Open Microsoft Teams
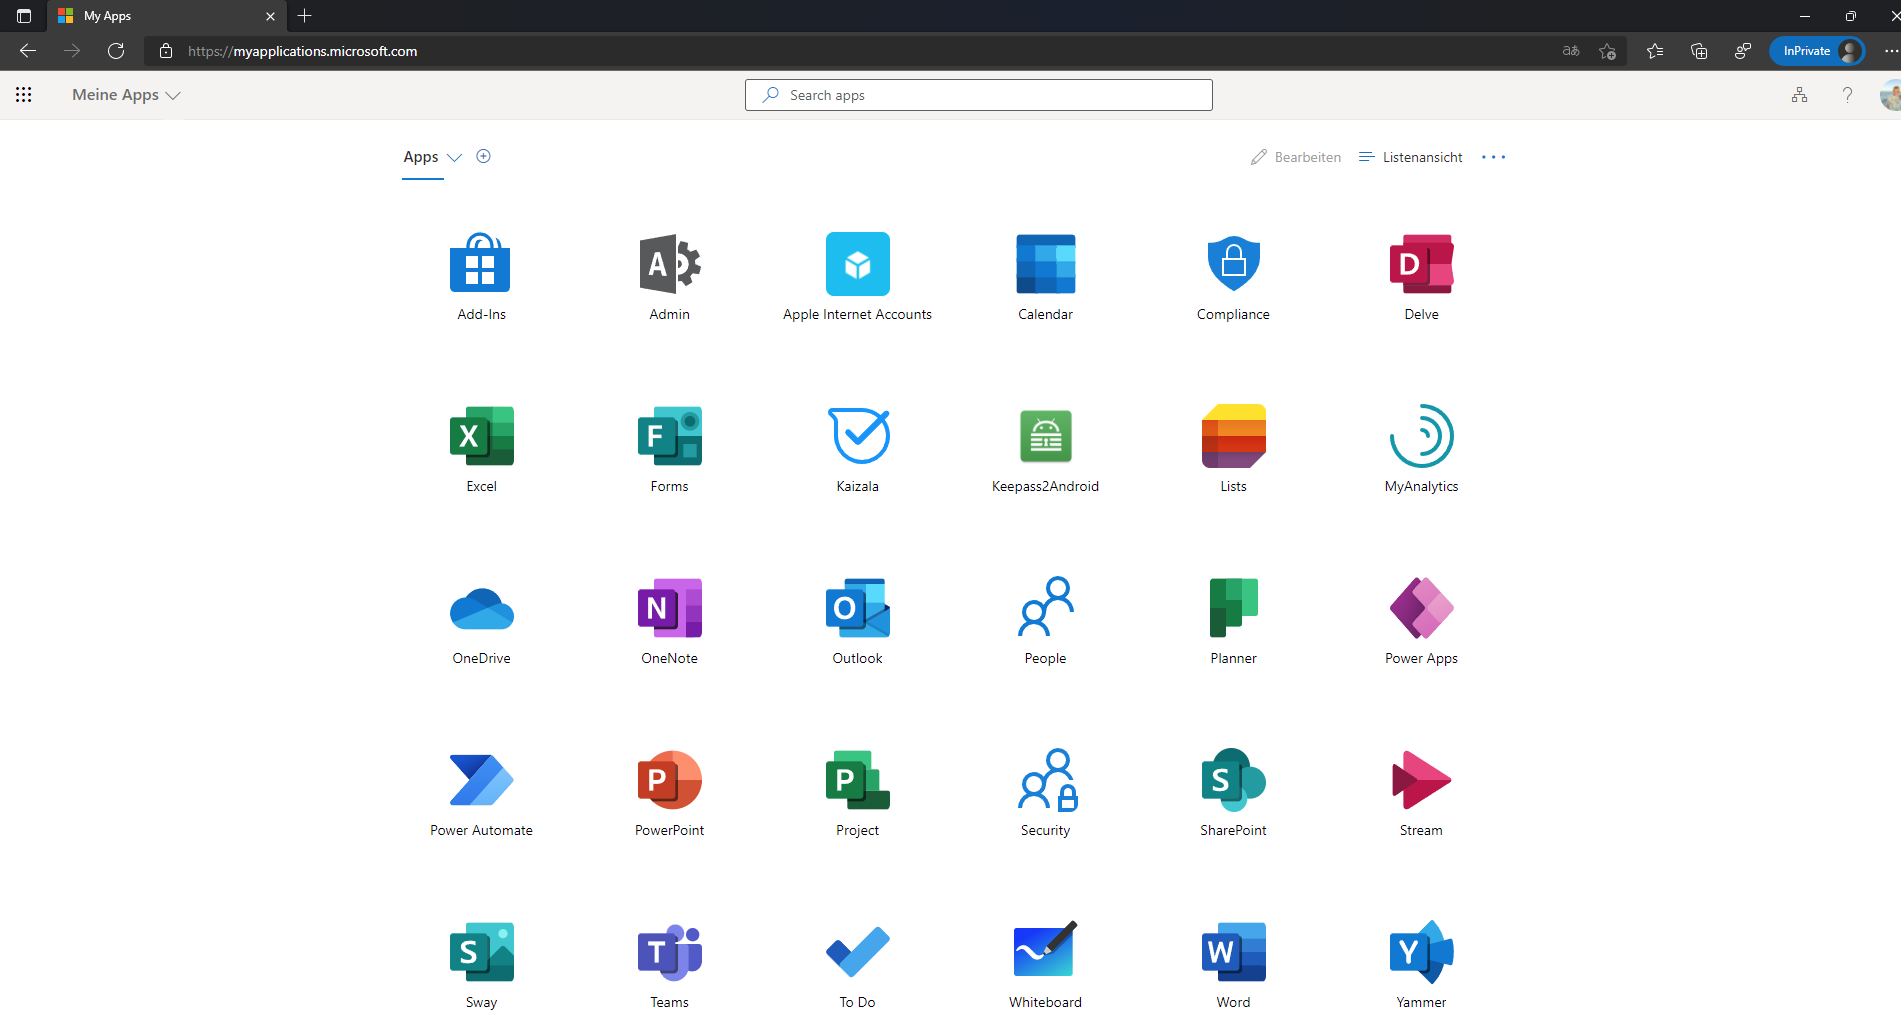Screen dimensions: 1901x1032 point(669,952)
